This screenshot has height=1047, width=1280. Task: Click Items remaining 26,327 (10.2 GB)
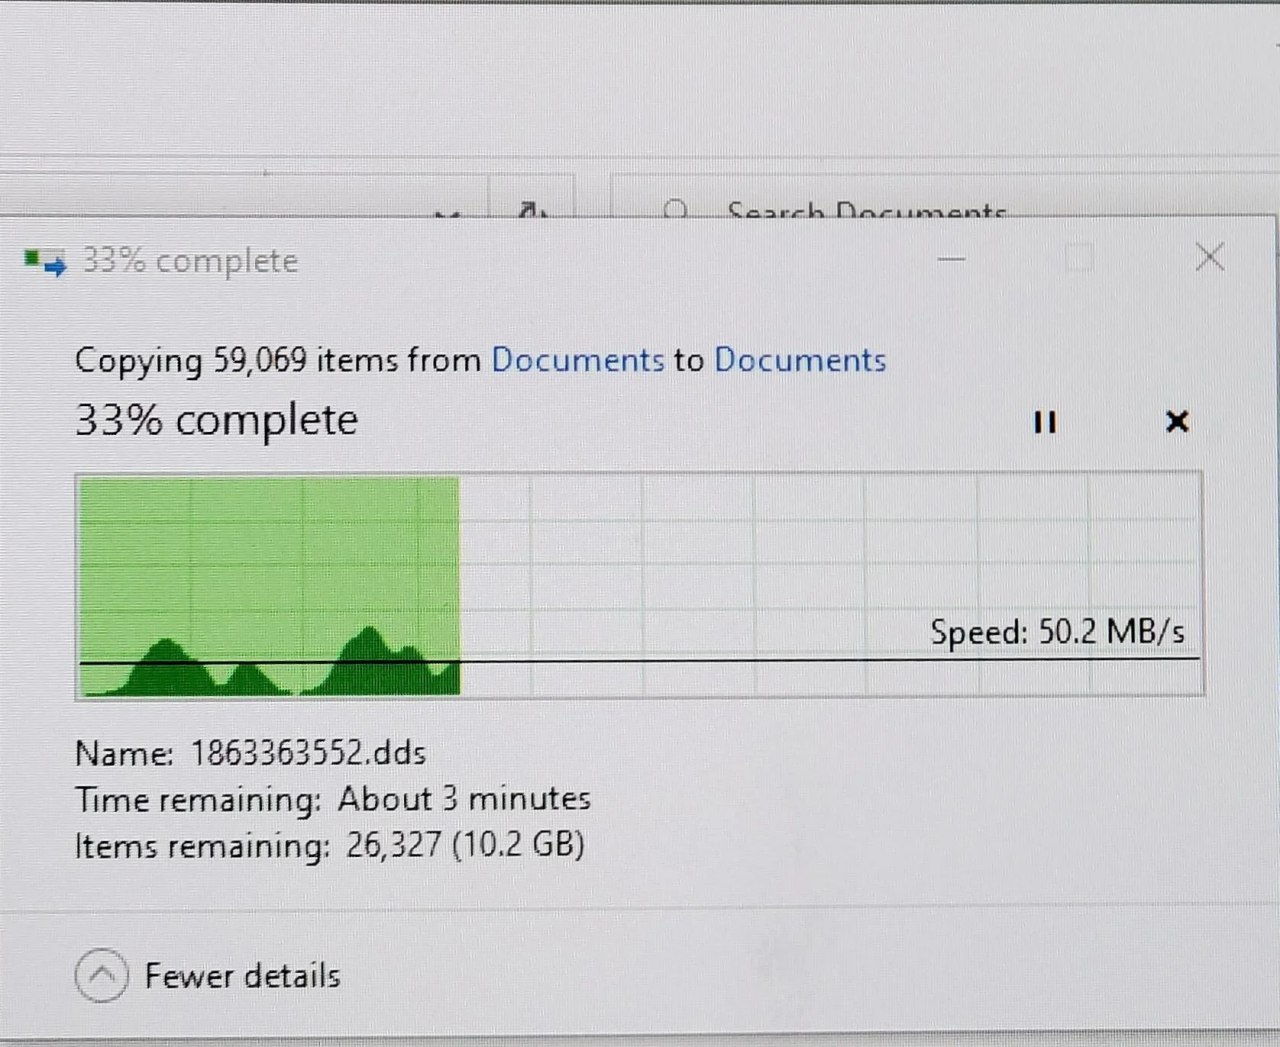(330, 846)
